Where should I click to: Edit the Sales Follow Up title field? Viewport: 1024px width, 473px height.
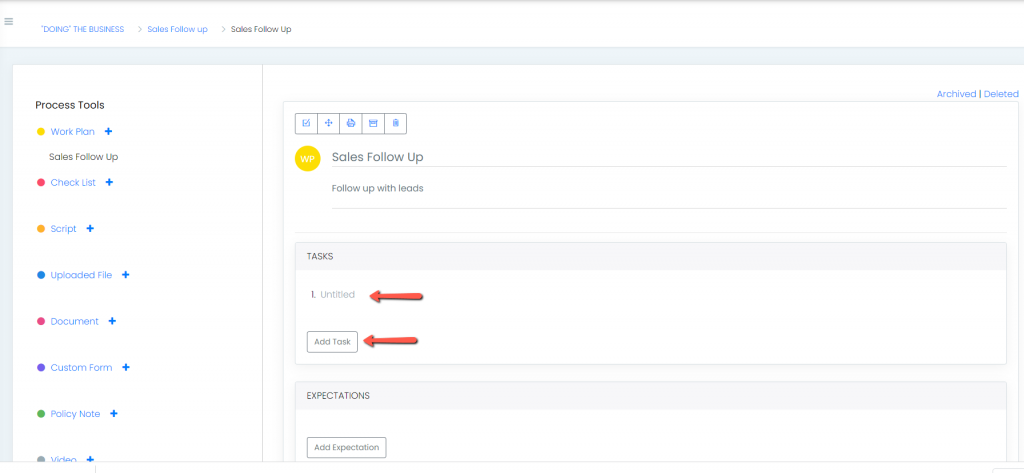[x=669, y=157]
